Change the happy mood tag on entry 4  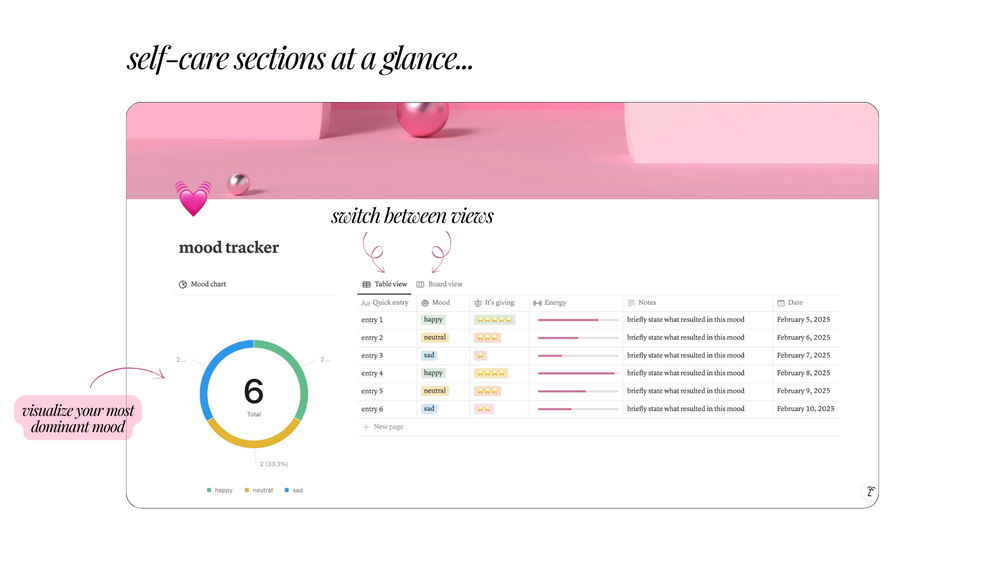click(x=433, y=373)
